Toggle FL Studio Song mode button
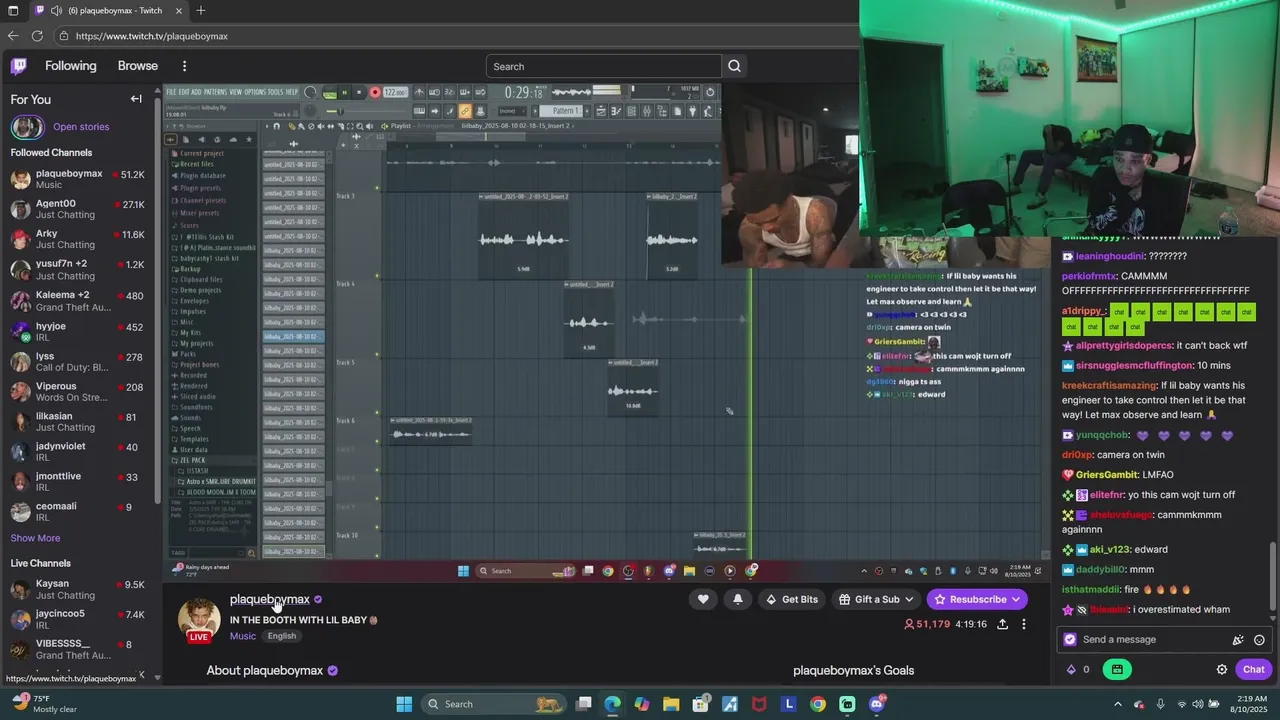 (329, 94)
